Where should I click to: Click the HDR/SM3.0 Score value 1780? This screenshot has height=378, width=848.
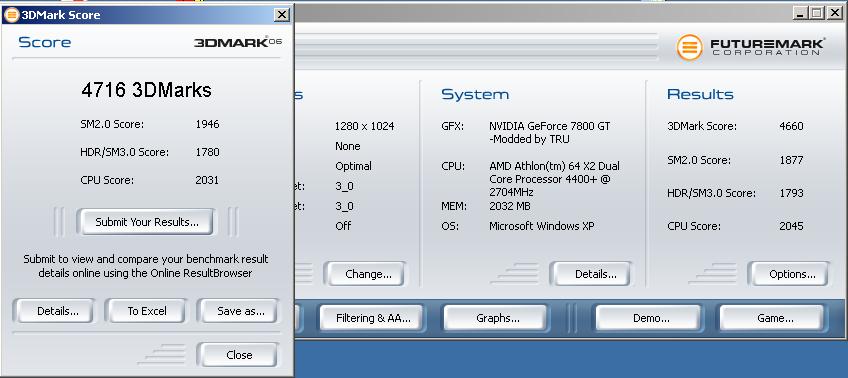point(207,152)
